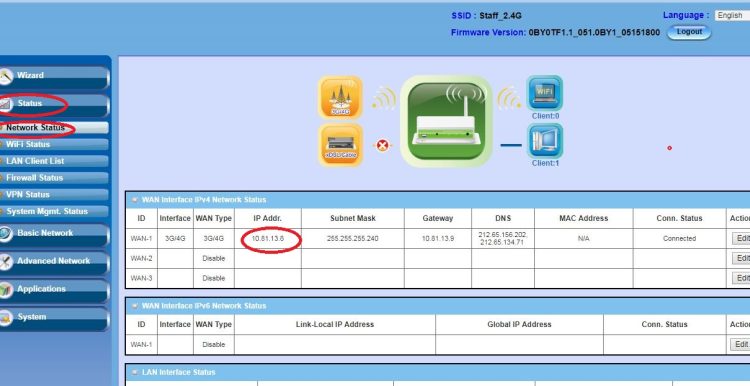
Task: Click WAN-3 Disable type cell
Action: tap(213, 278)
